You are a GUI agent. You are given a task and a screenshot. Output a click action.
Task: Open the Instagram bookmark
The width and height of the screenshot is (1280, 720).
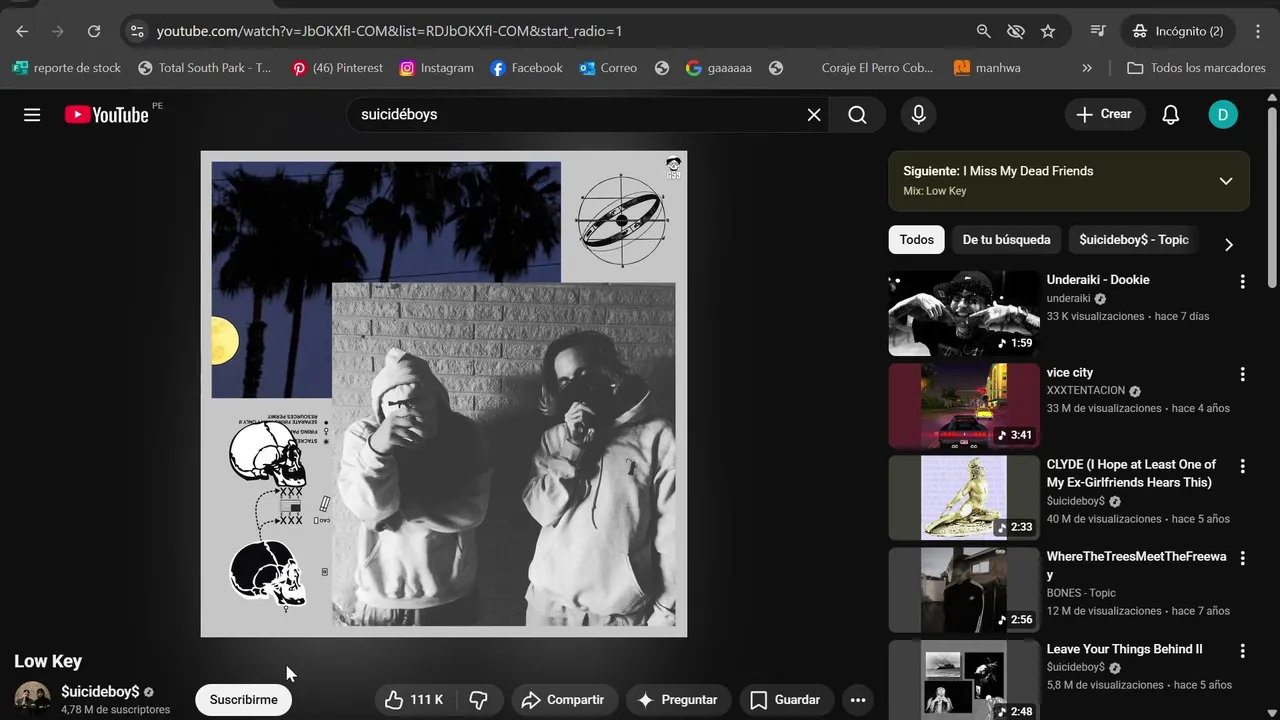(x=437, y=68)
